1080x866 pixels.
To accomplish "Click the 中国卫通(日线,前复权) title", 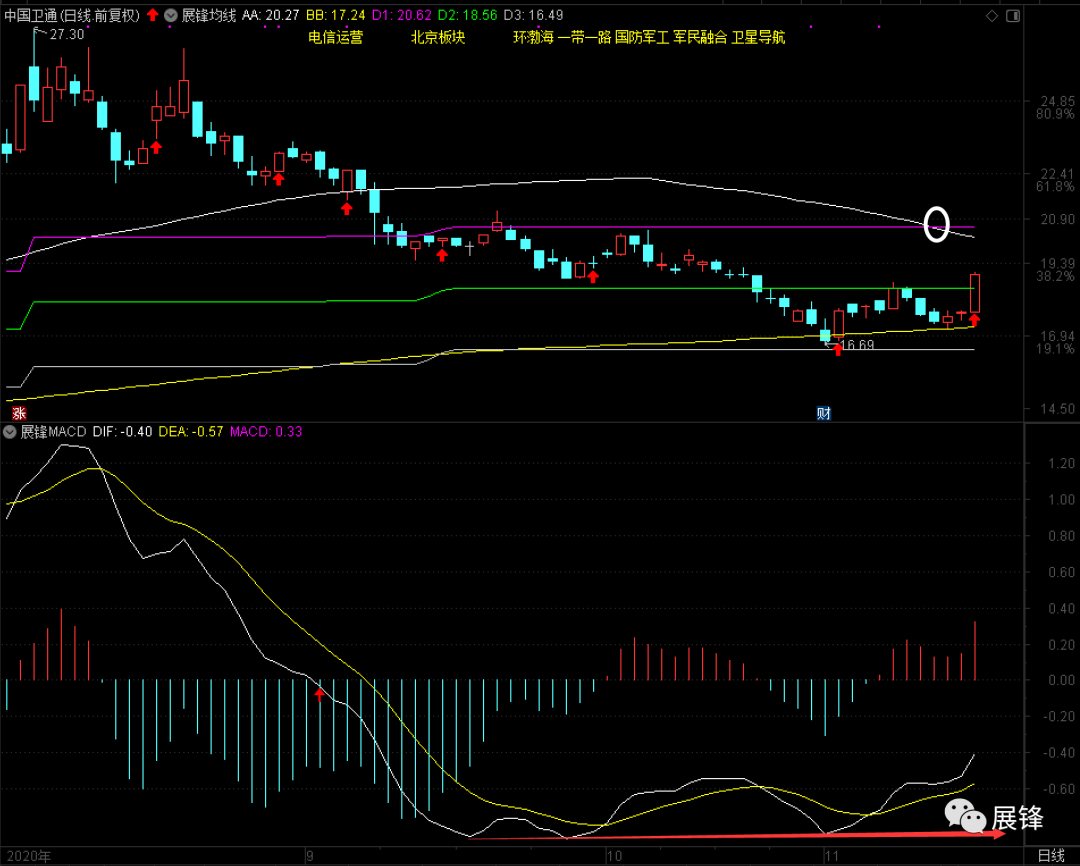I will [72, 15].
